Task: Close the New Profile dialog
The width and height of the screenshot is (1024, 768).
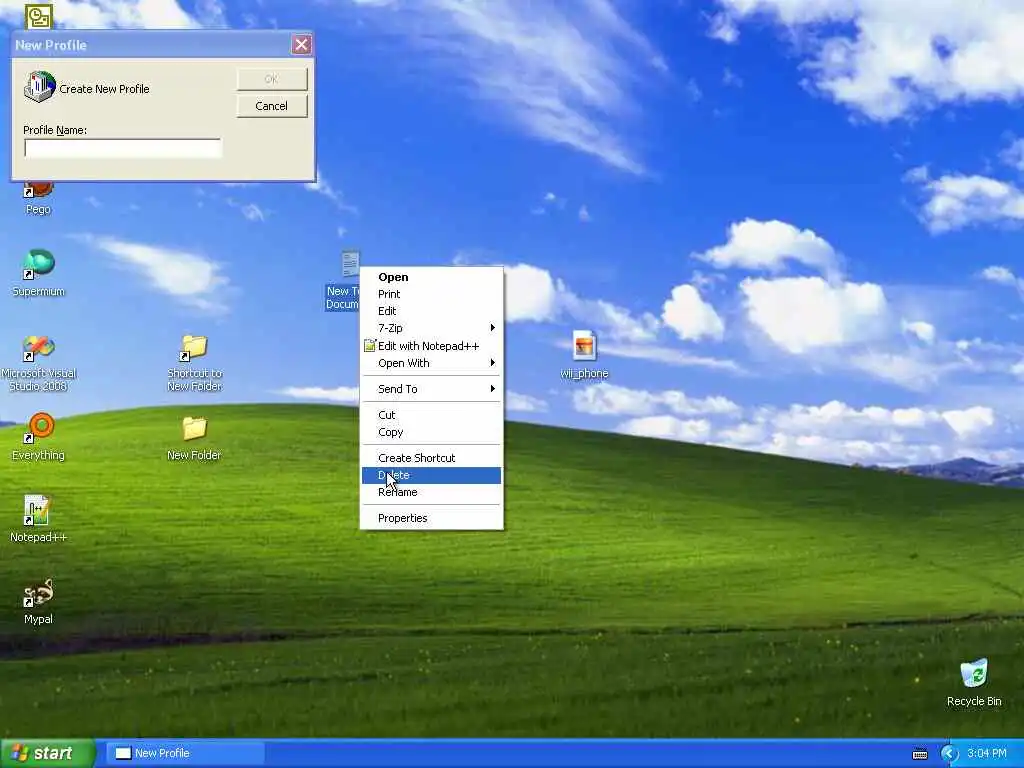Action: tap(301, 44)
